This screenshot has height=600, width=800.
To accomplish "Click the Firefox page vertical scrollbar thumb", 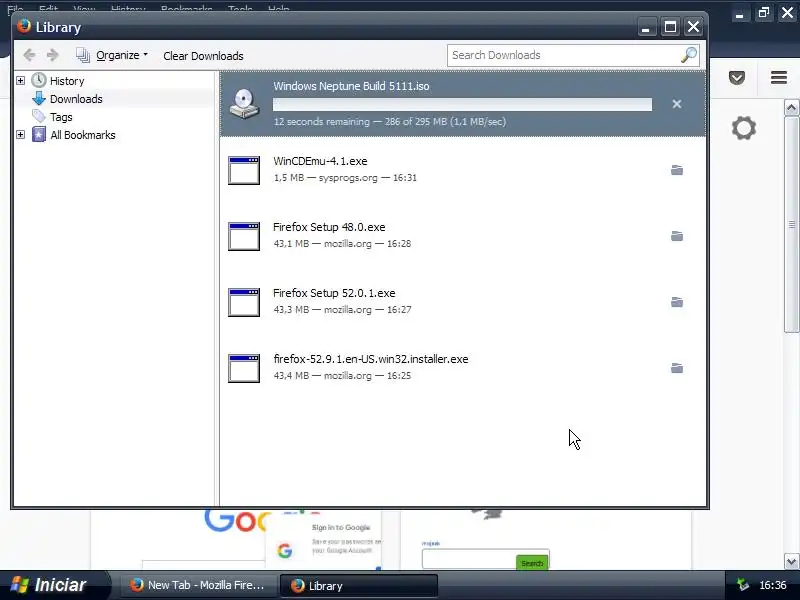I will click(x=791, y=224).
